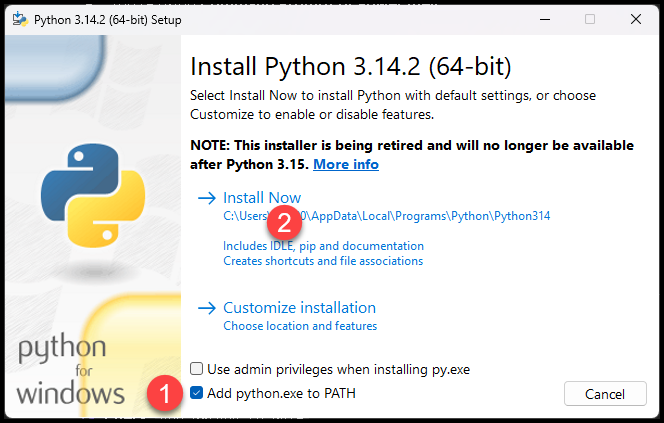Click the arrow icon beside Customize installation
This screenshot has width=664, height=423.
[x=207, y=308]
